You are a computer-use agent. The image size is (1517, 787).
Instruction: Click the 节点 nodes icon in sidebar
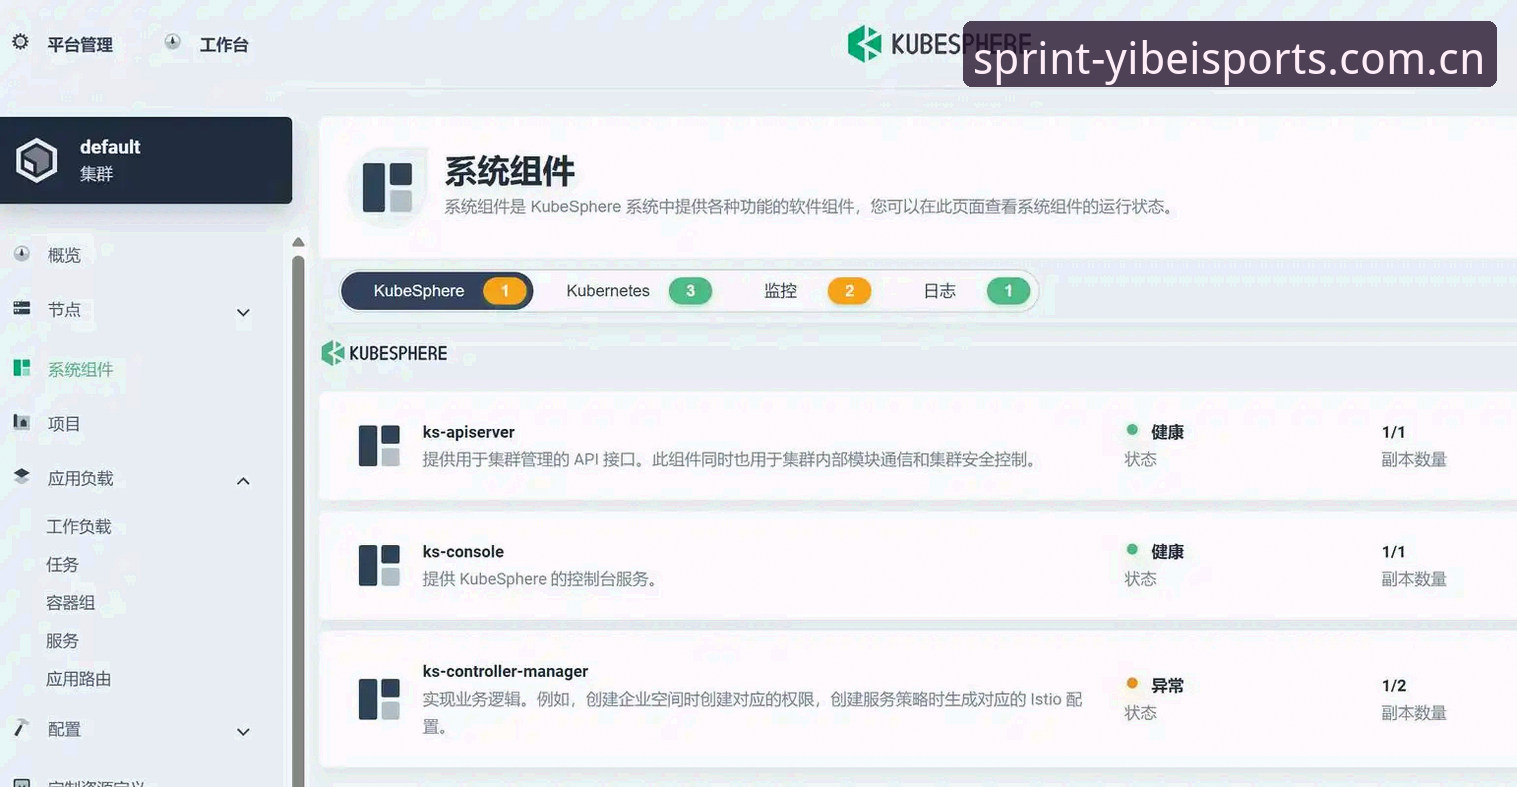coord(22,309)
